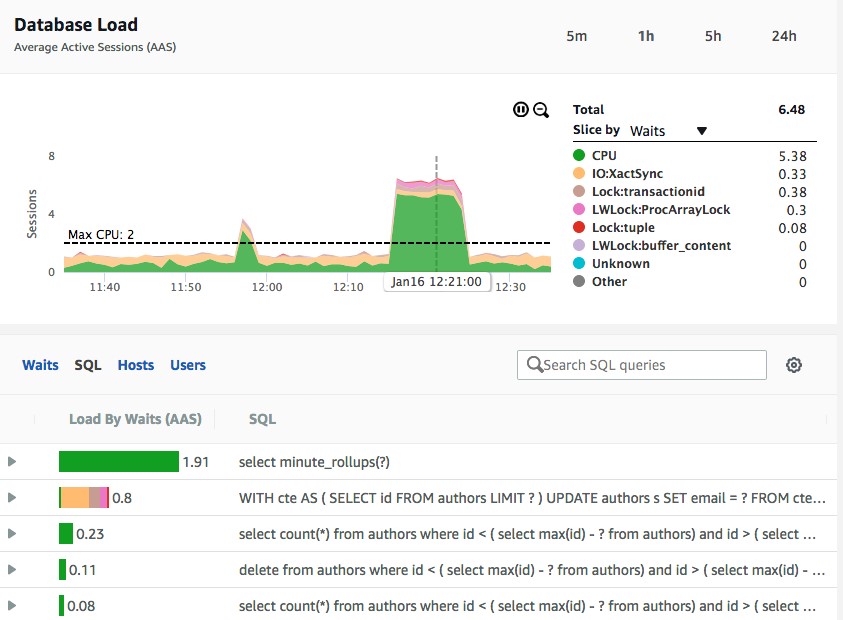Image resolution: width=843 pixels, height=620 pixels.
Task: Set the time range to 24h
Action: (x=784, y=36)
